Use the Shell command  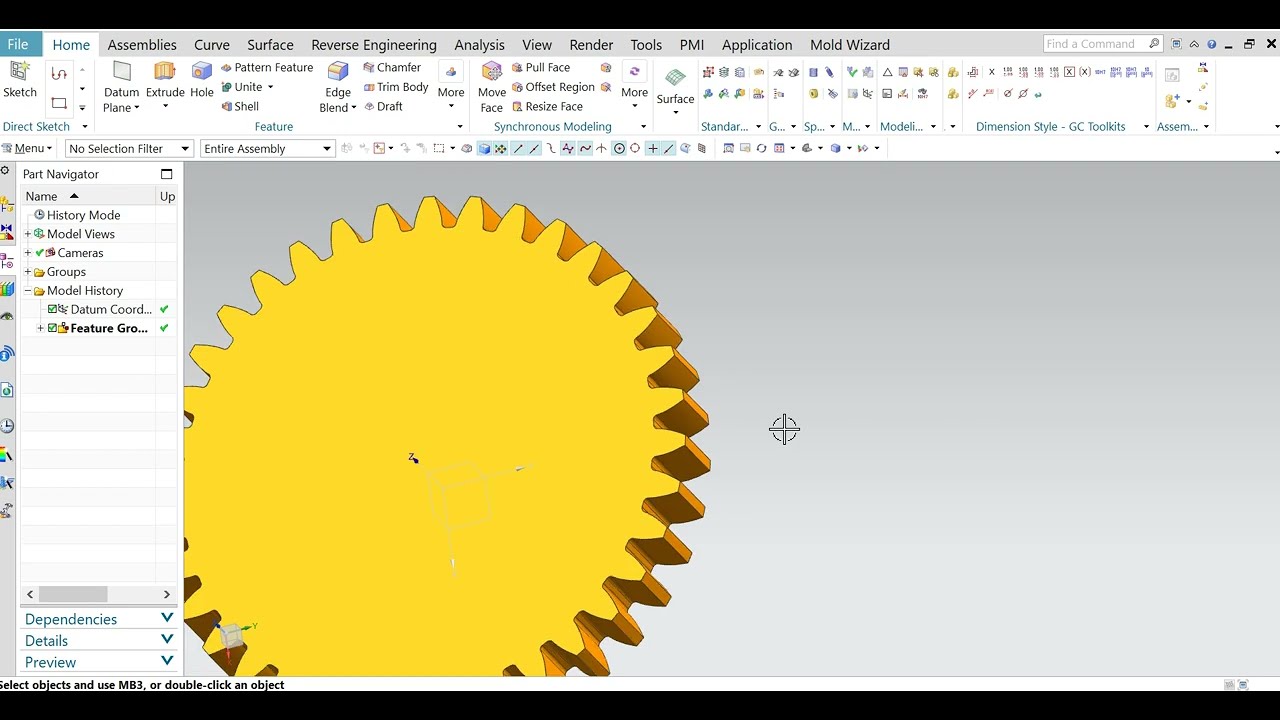click(x=240, y=107)
